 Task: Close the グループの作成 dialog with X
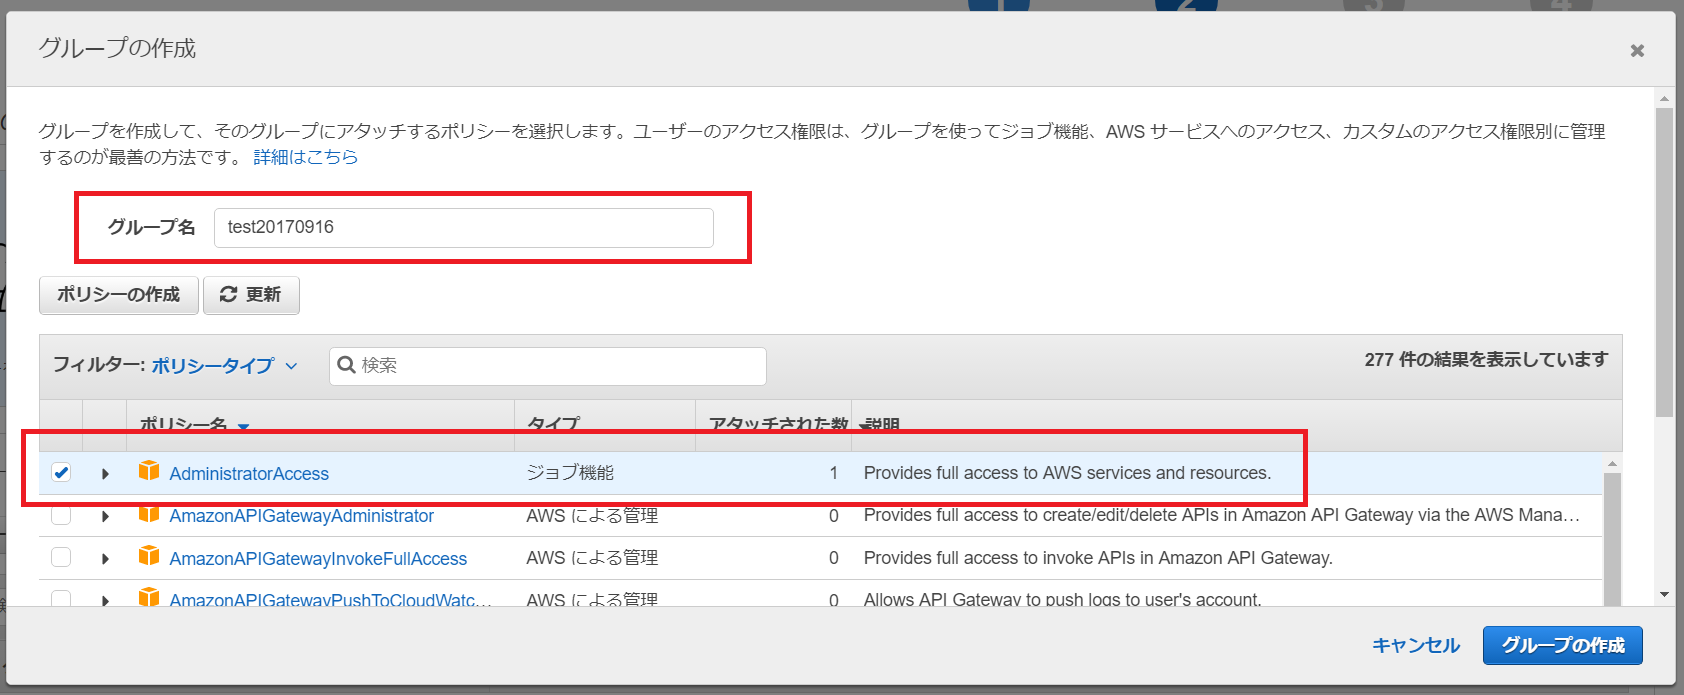point(1637,50)
